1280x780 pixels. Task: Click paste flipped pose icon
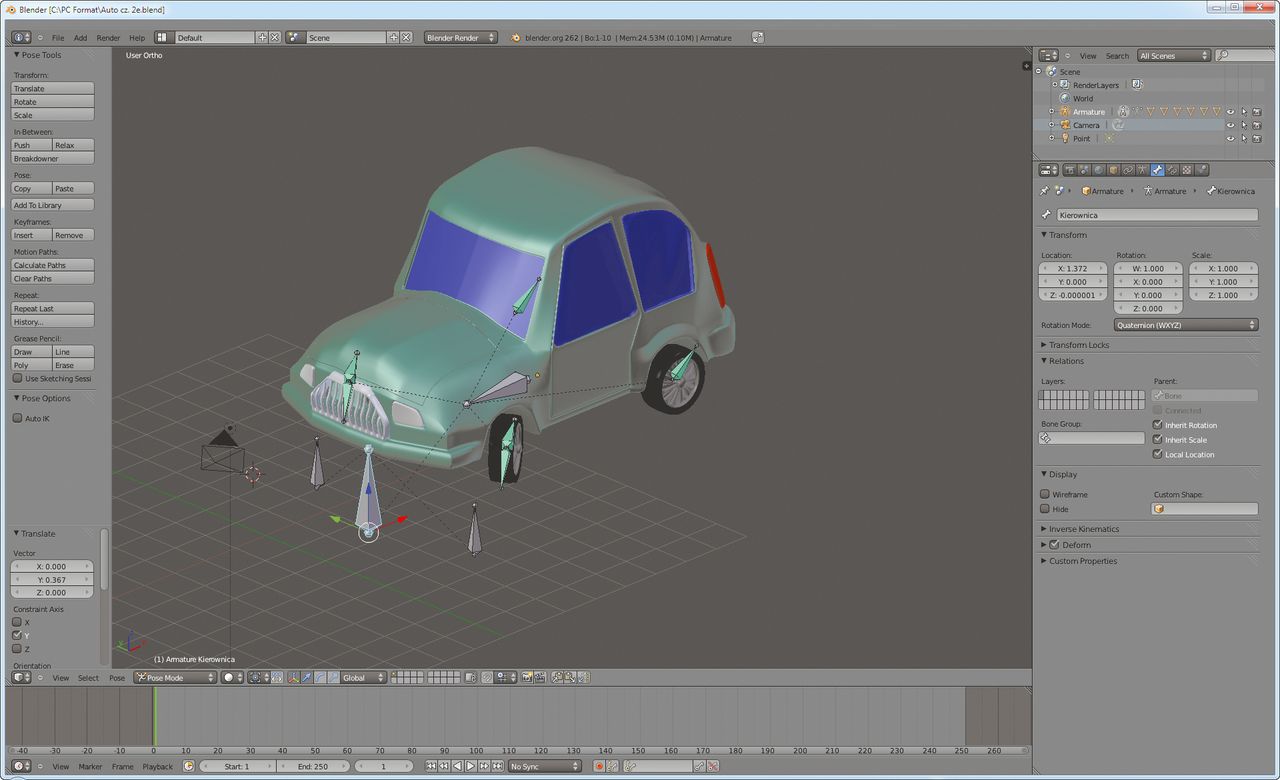click(582, 677)
